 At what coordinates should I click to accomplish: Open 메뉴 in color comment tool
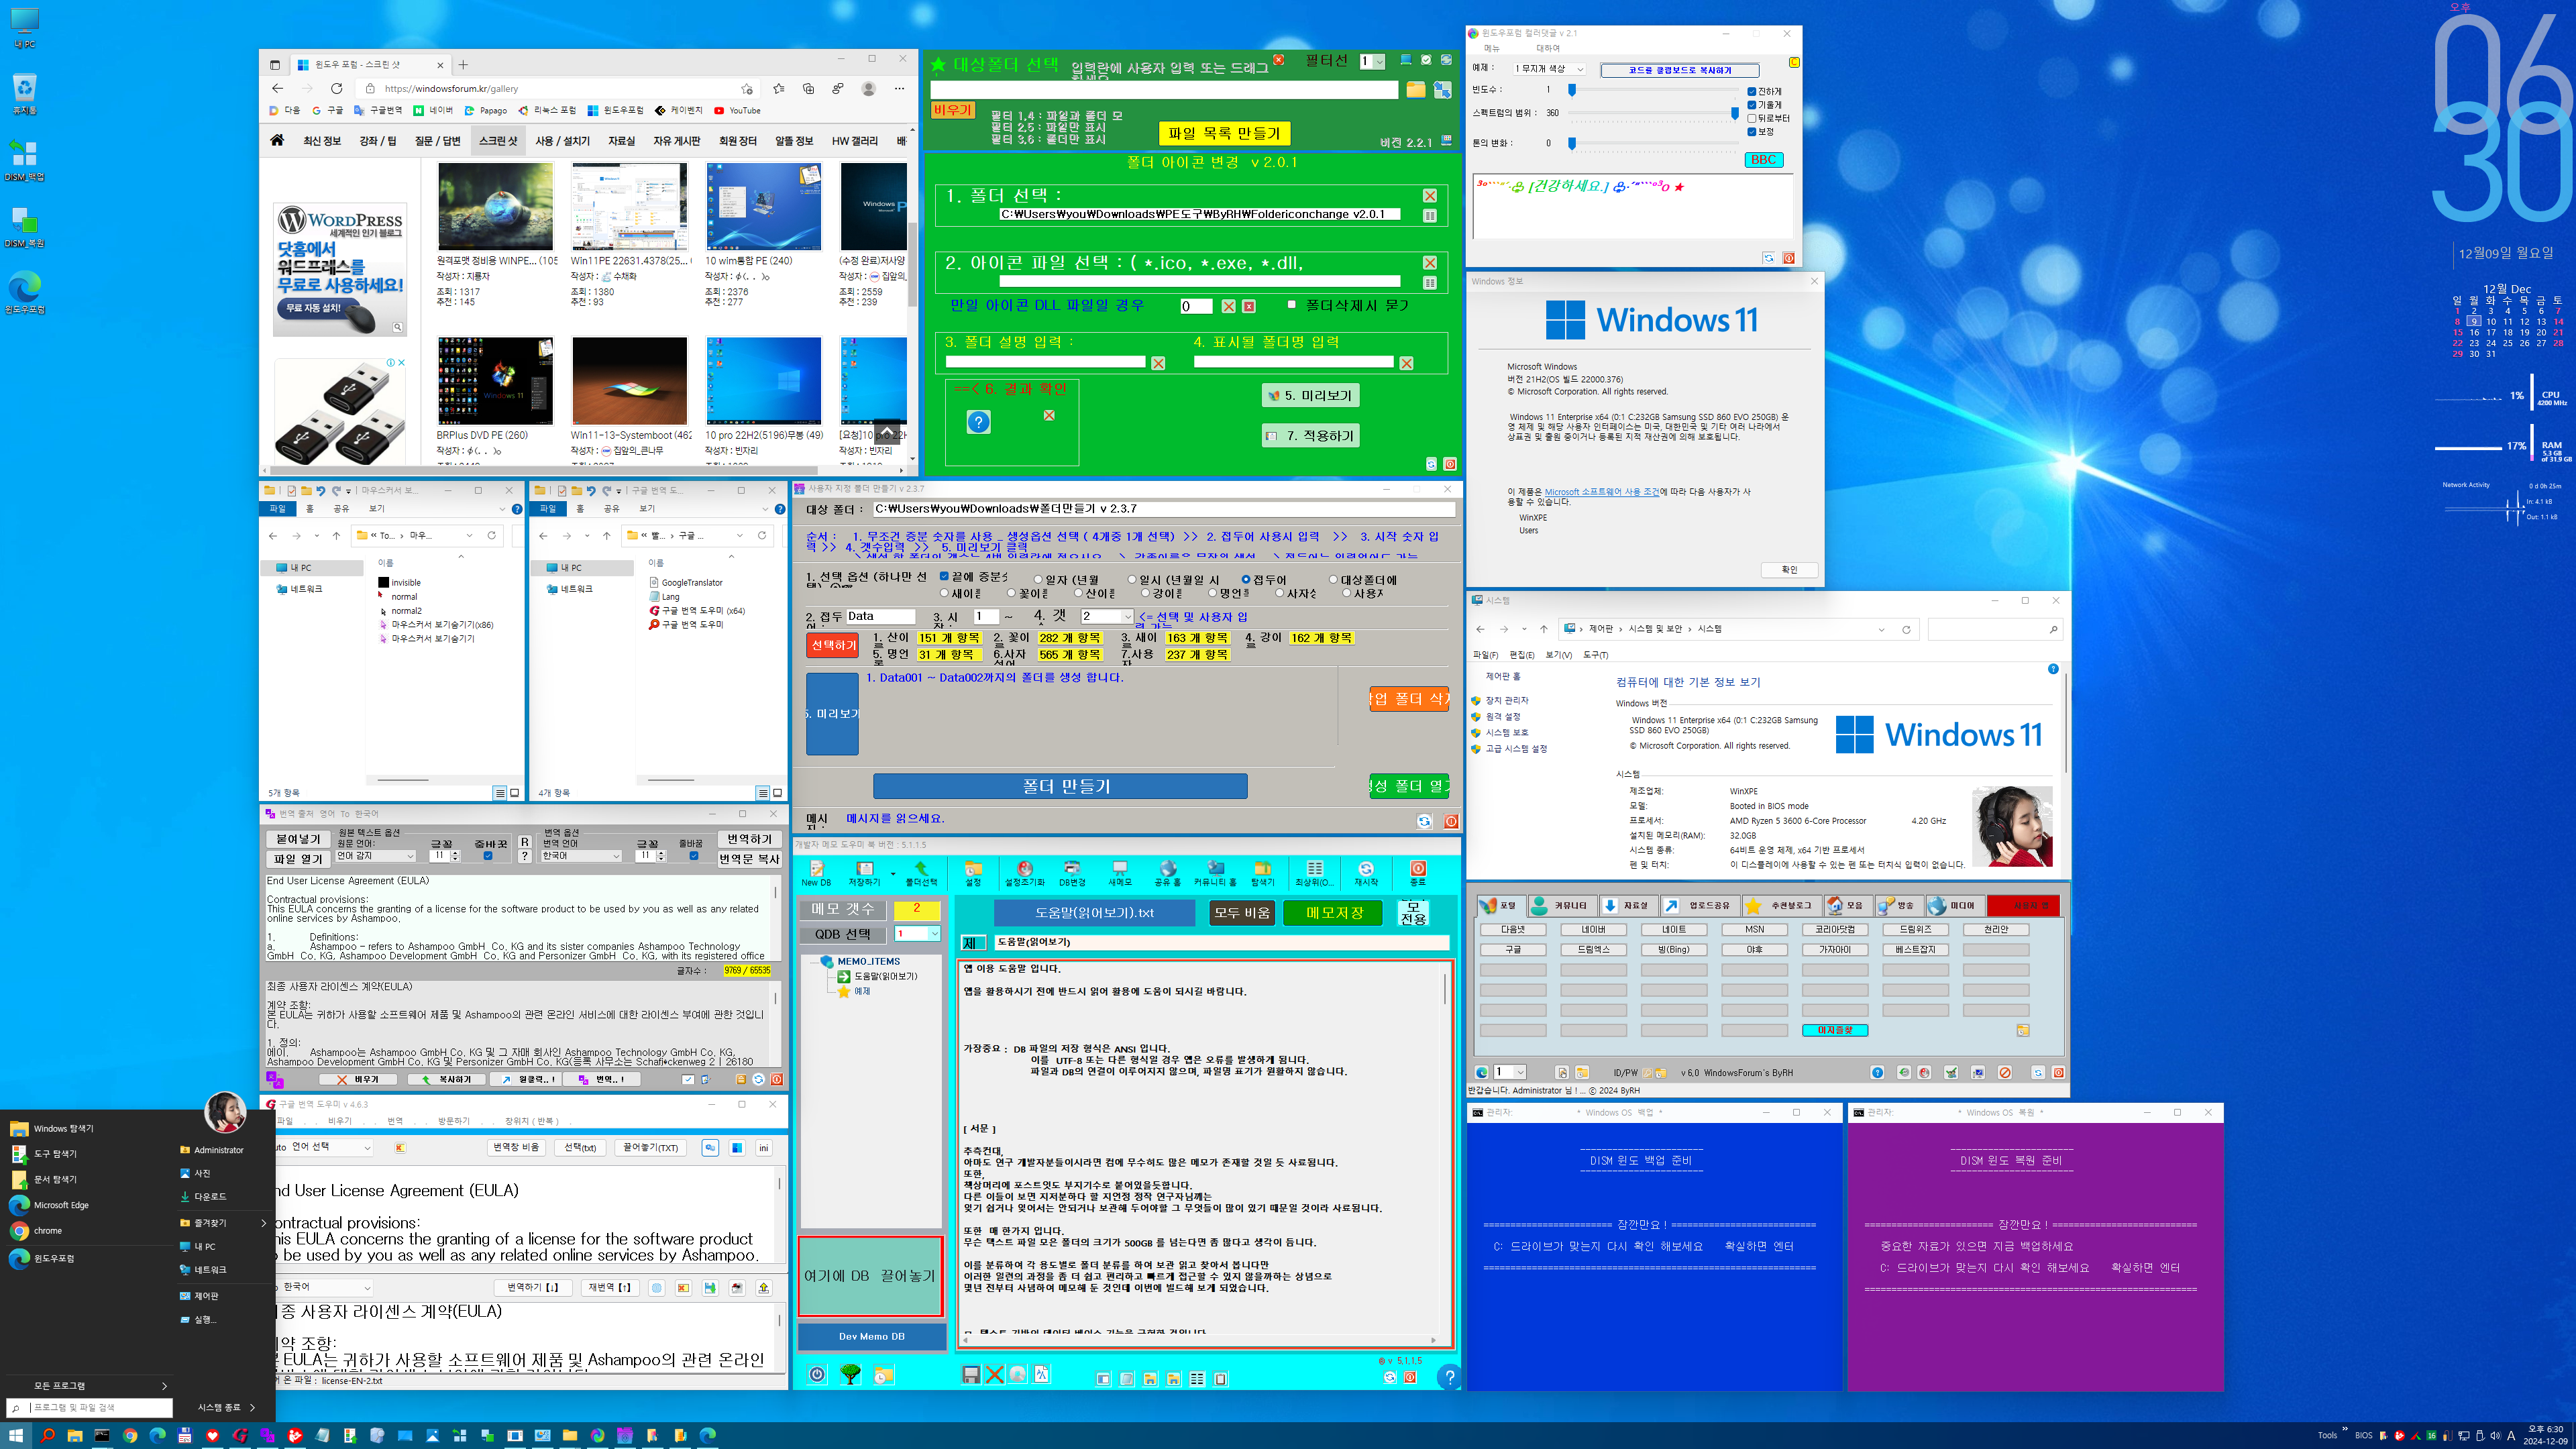[x=1492, y=48]
